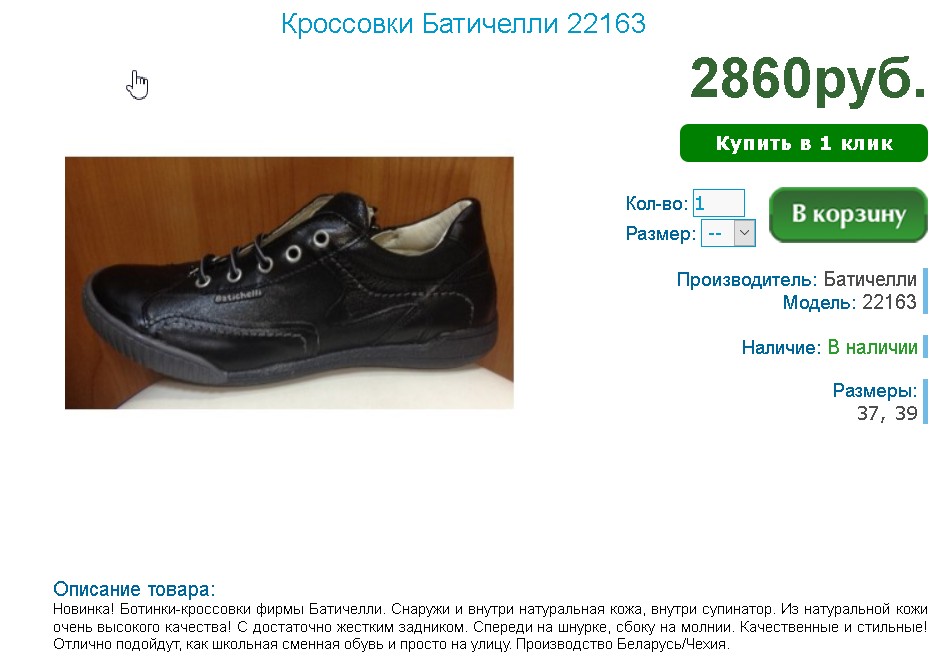Click the 2860руб. price text
Image resolution: width=952 pixels, height=663 pixels.
coord(808,78)
